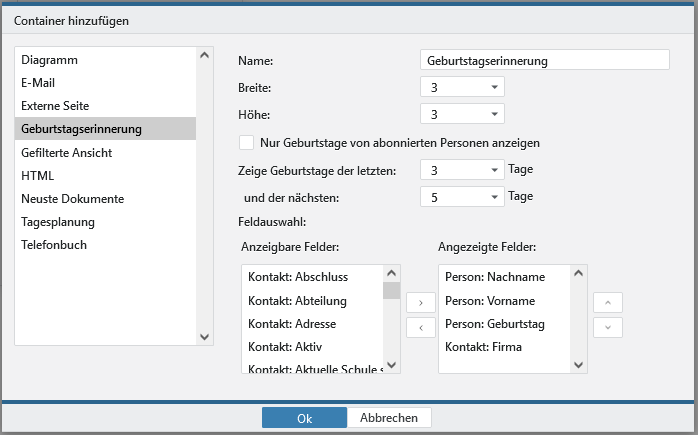
Task: Choose Tagesplanung container type
Action: [58, 221]
